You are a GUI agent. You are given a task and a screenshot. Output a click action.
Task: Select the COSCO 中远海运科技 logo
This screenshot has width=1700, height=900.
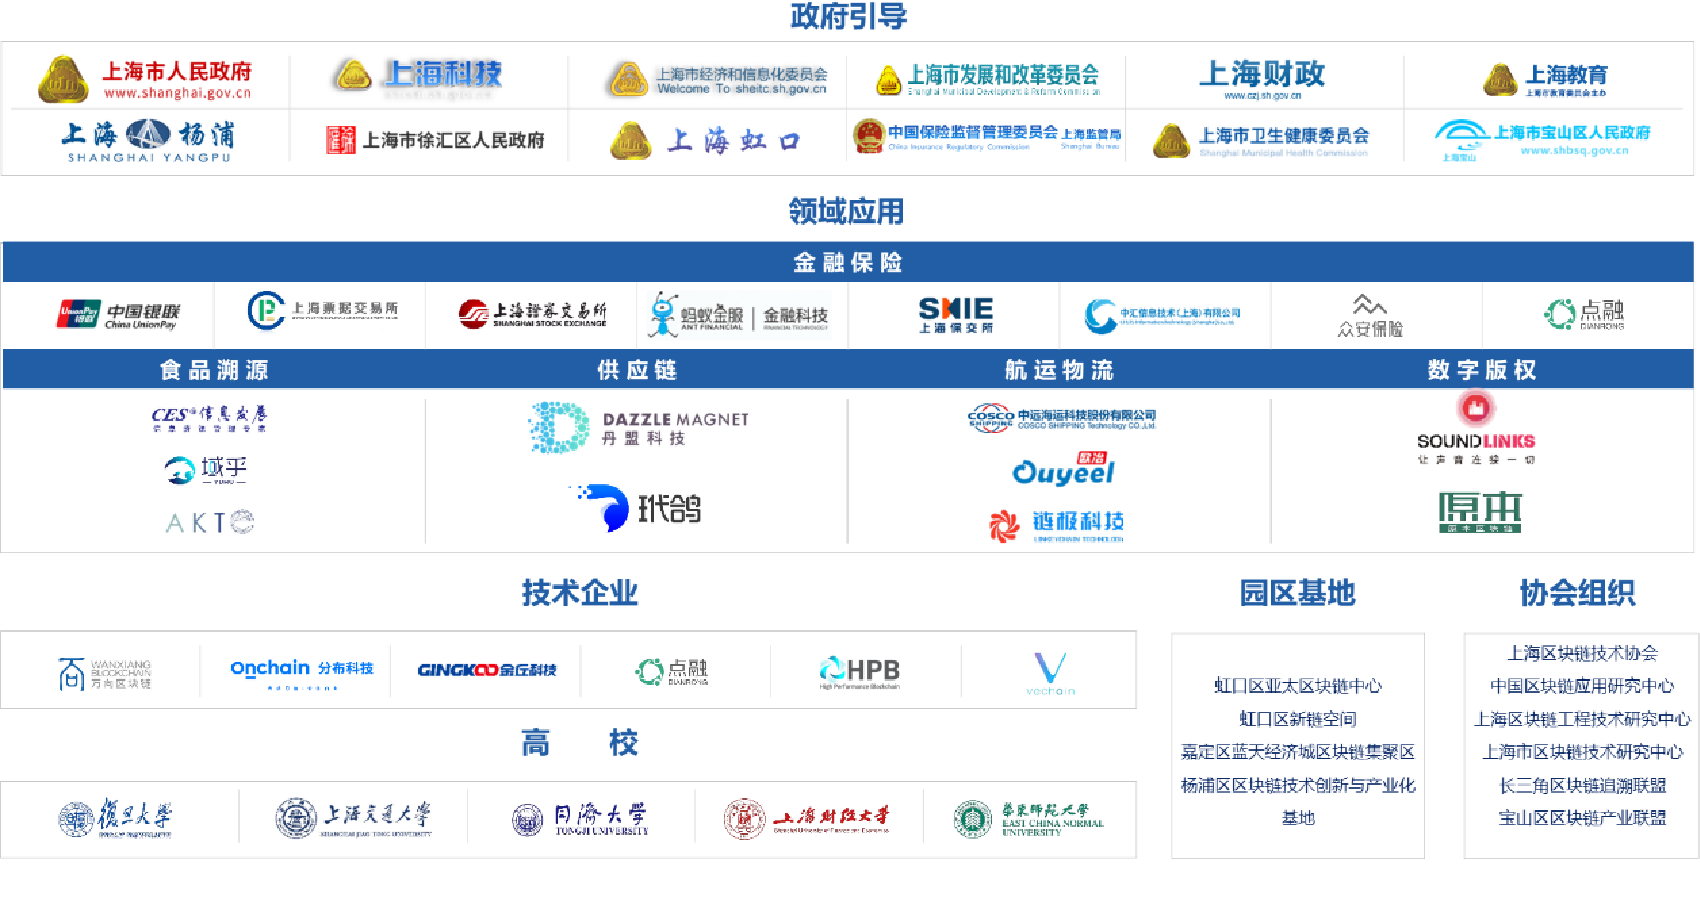point(1061,419)
